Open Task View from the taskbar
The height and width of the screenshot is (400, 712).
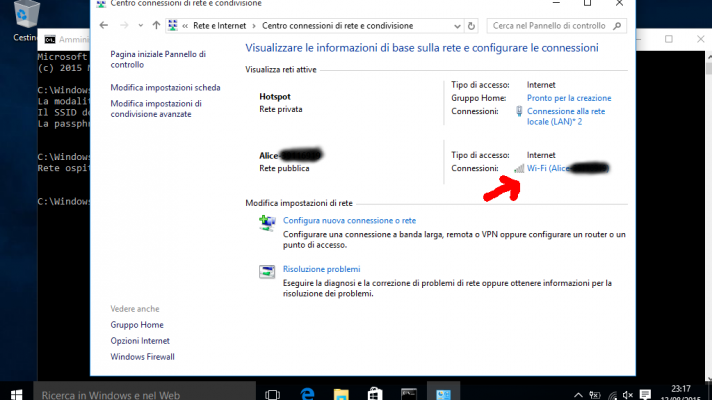coord(272,394)
